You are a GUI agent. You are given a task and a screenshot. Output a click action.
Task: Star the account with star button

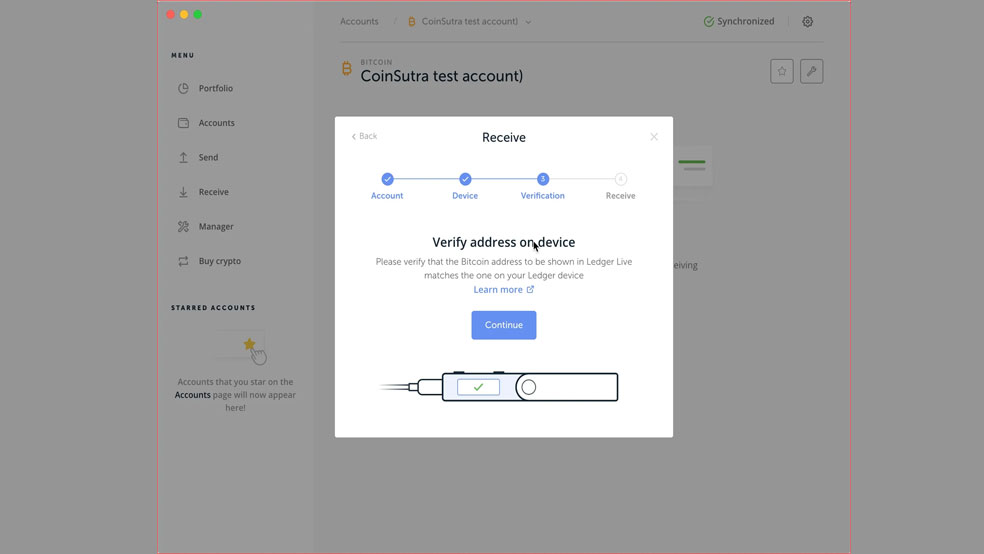[x=782, y=72]
